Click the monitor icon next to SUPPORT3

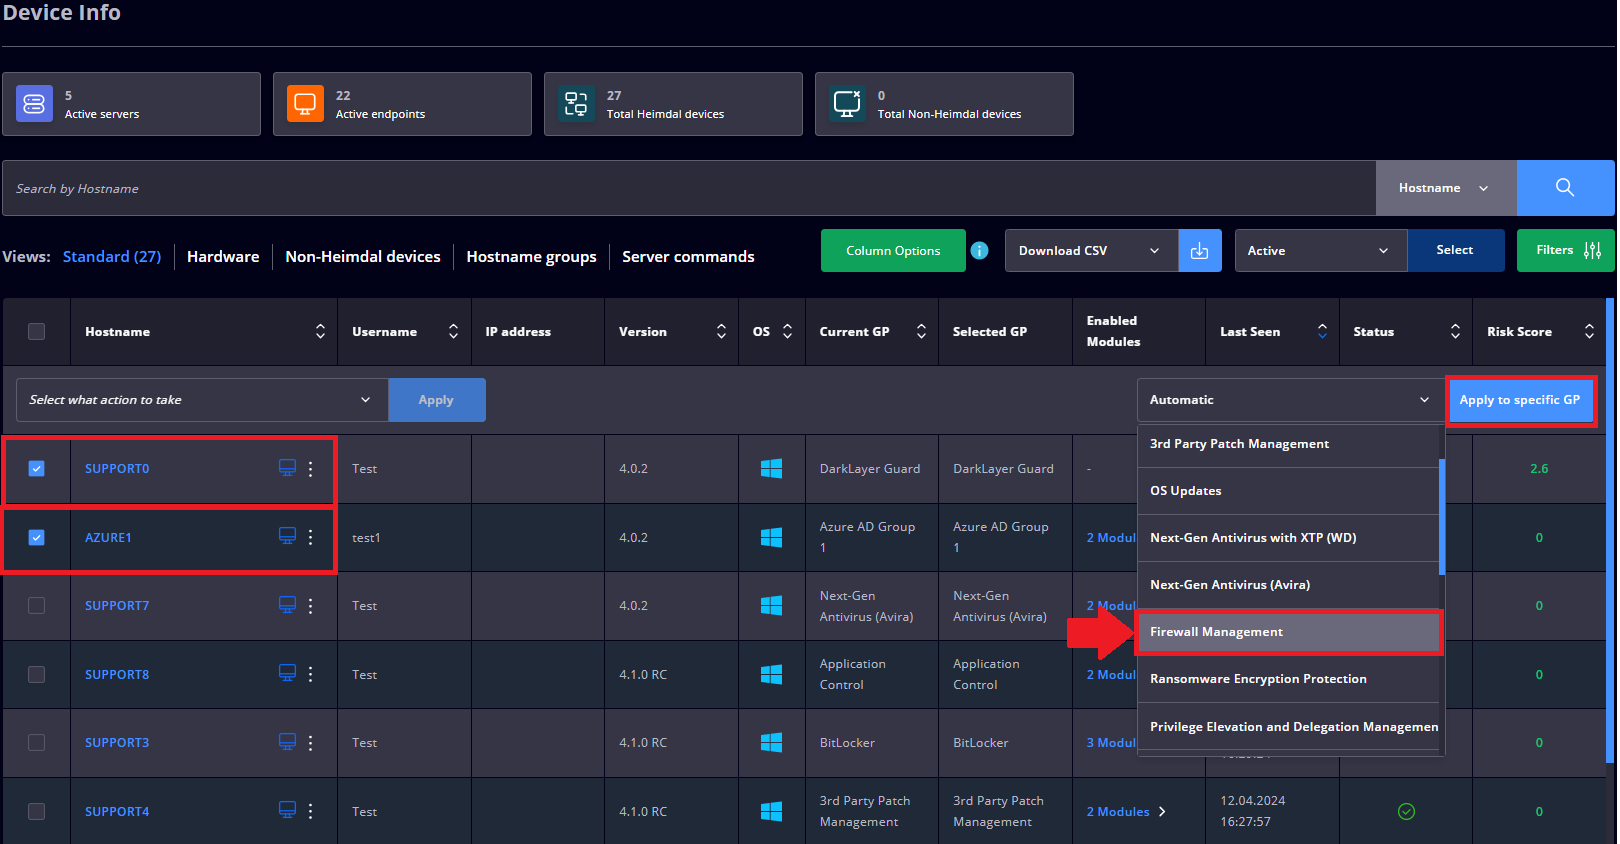pos(287,742)
